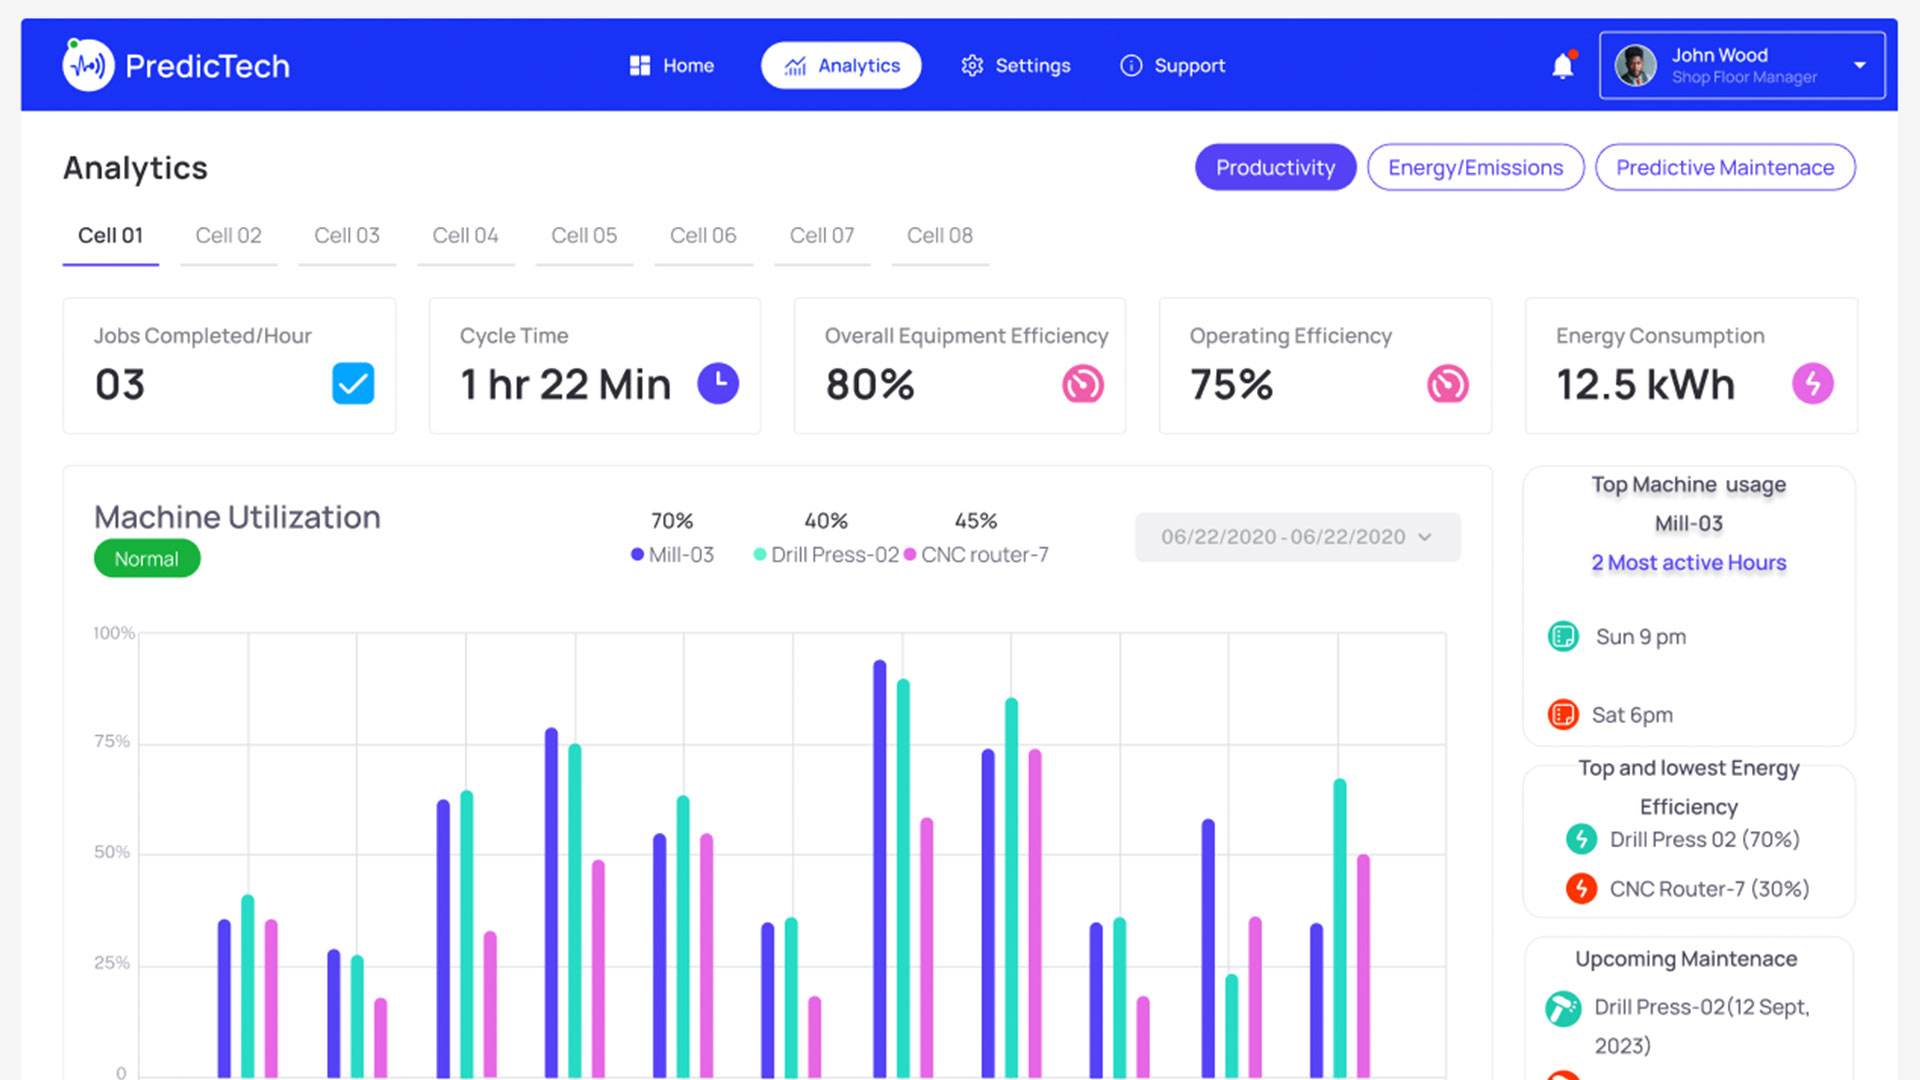Viewport: 1920px width, 1080px height.
Task: Click the Energy Consumption lightning bolt icon
Action: (x=1812, y=384)
